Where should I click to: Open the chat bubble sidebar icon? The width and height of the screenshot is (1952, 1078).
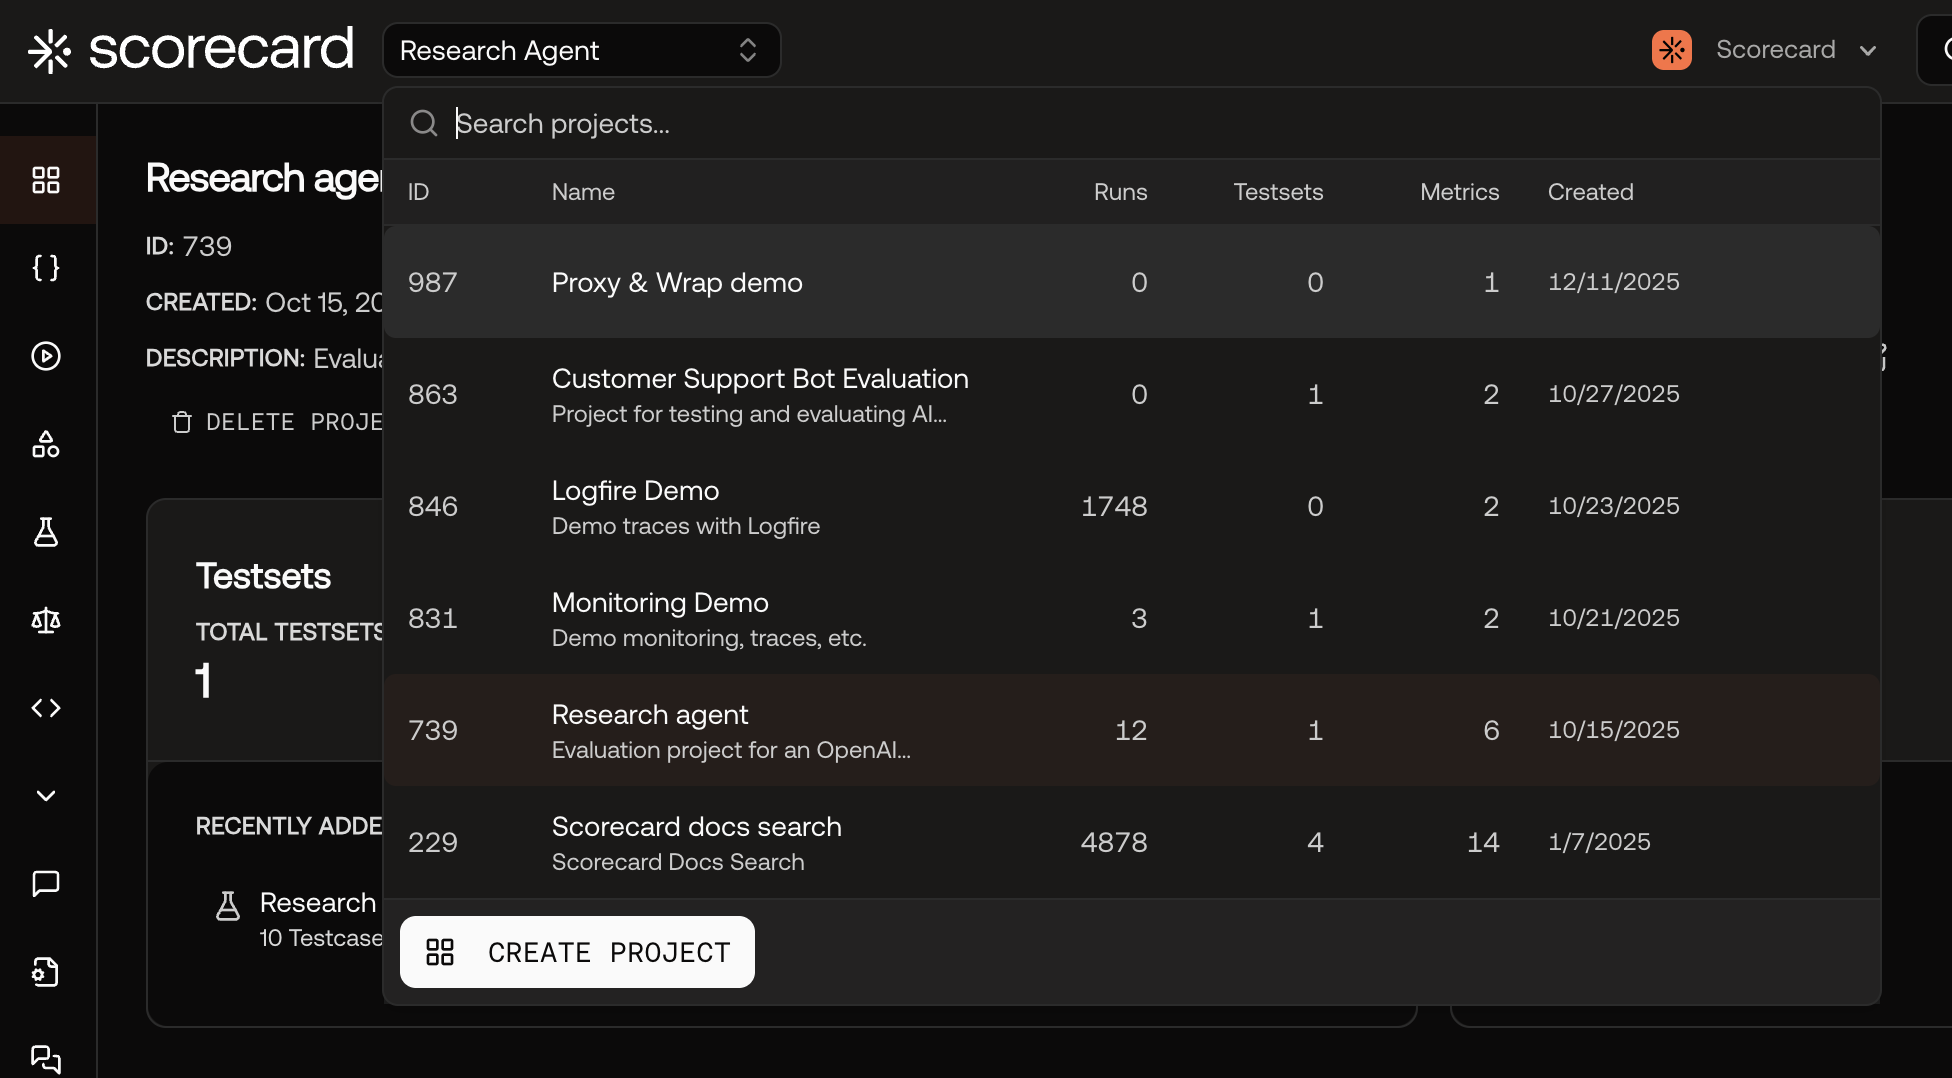point(46,884)
